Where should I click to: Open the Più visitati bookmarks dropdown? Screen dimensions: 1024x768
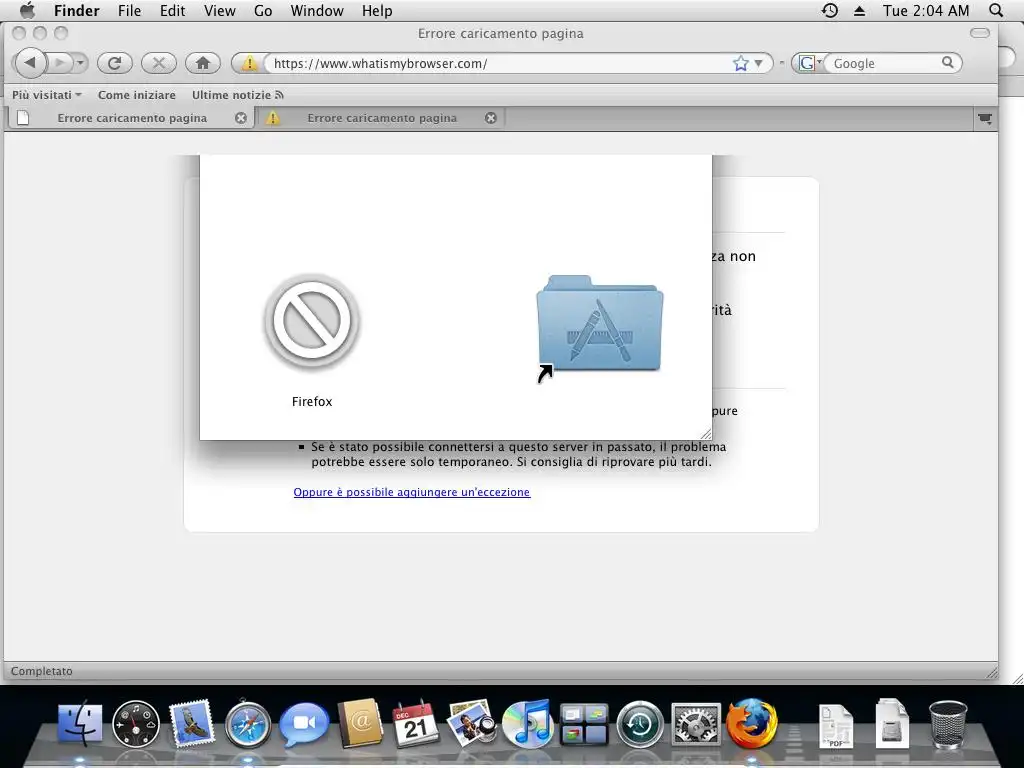[x=47, y=95]
